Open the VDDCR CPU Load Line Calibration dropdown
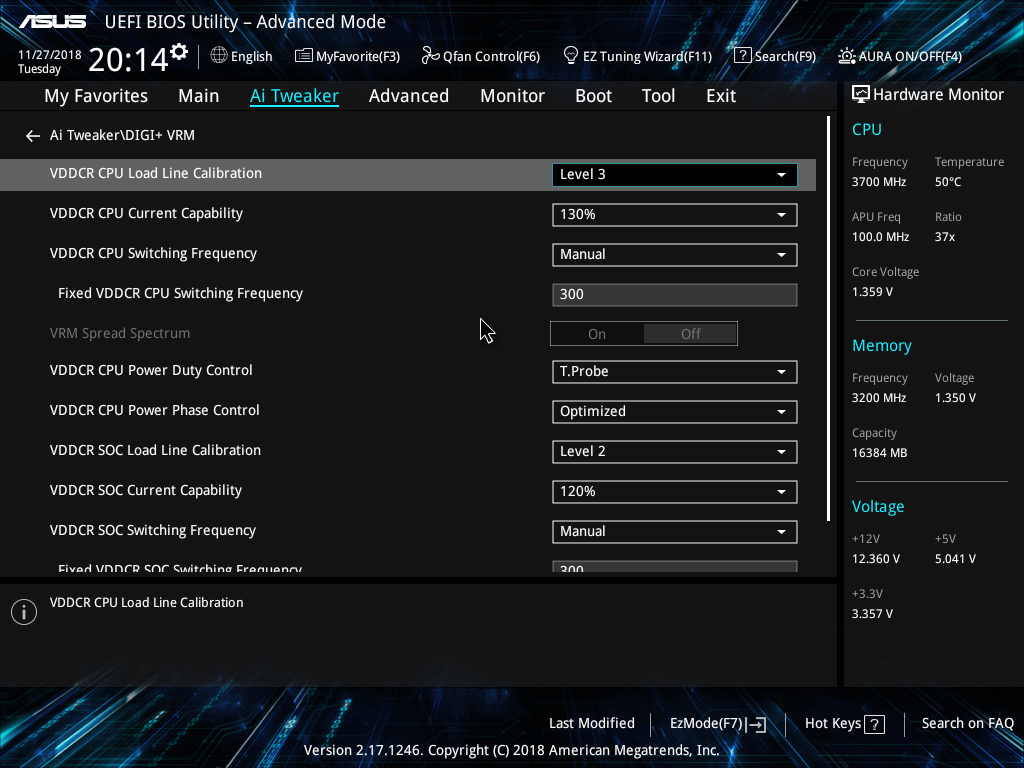 (x=675, y=174)
